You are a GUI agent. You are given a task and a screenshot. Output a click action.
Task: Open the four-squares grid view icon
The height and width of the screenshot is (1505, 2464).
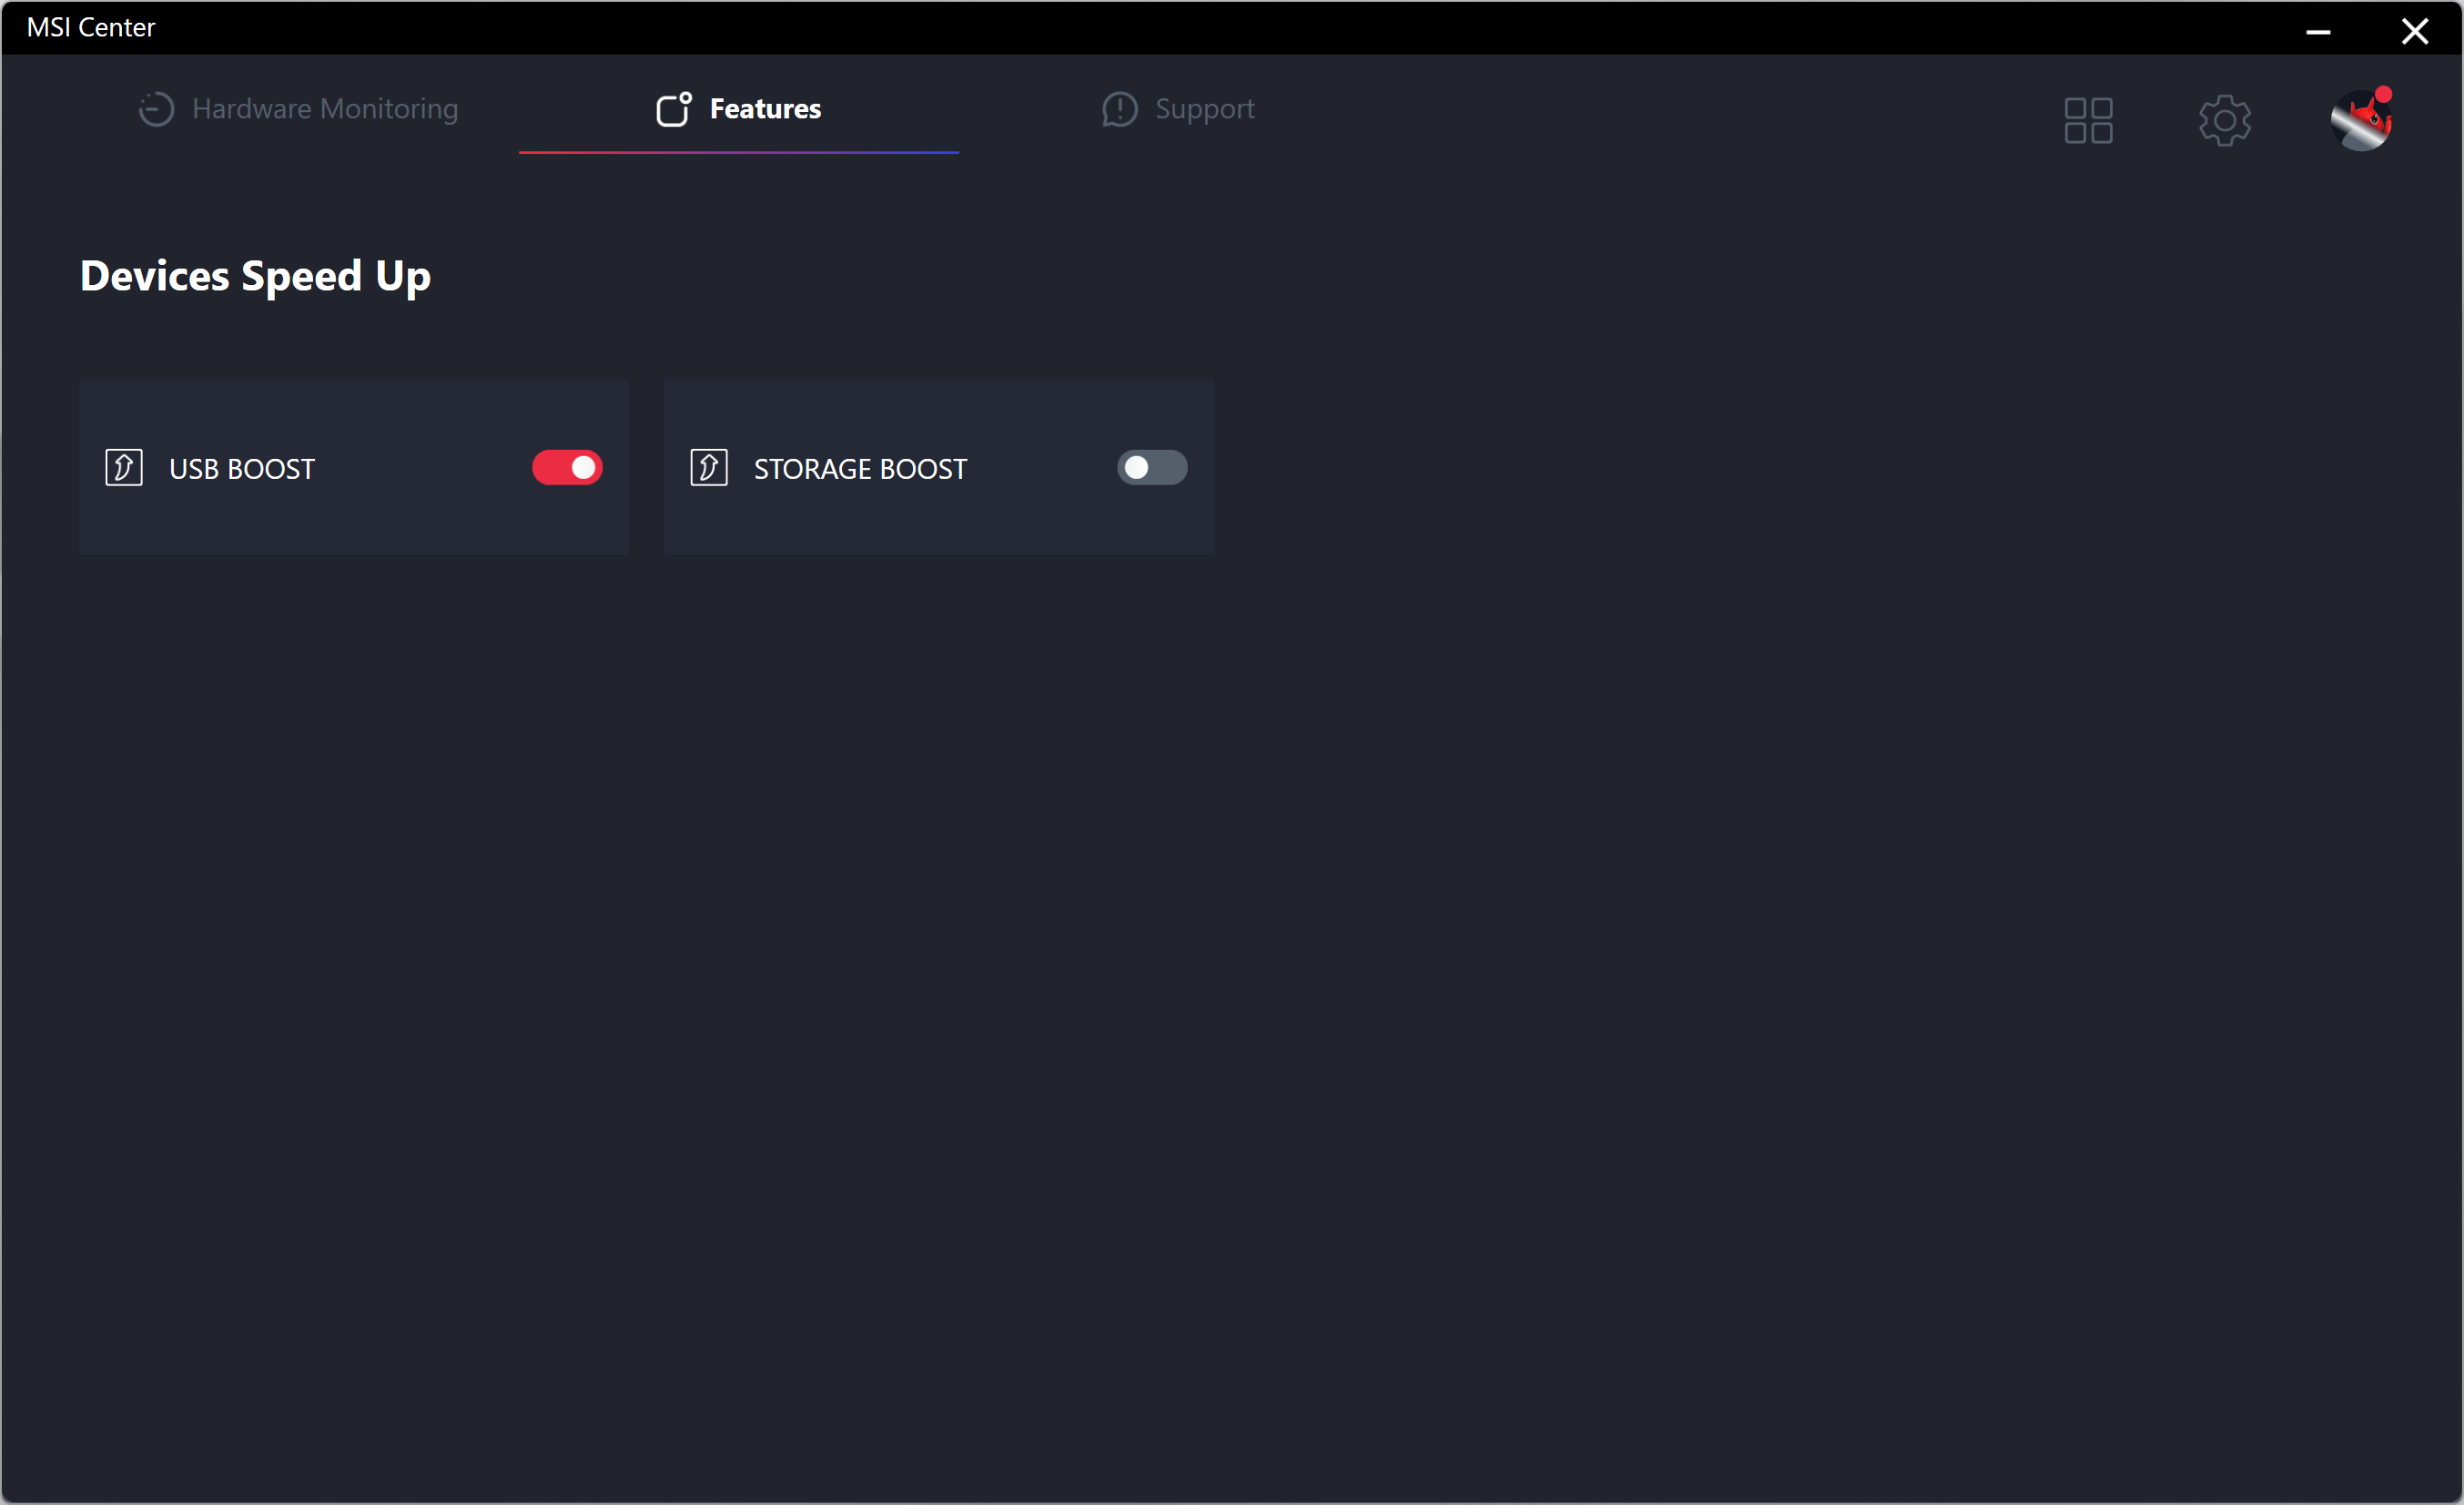click(2088, 121)
